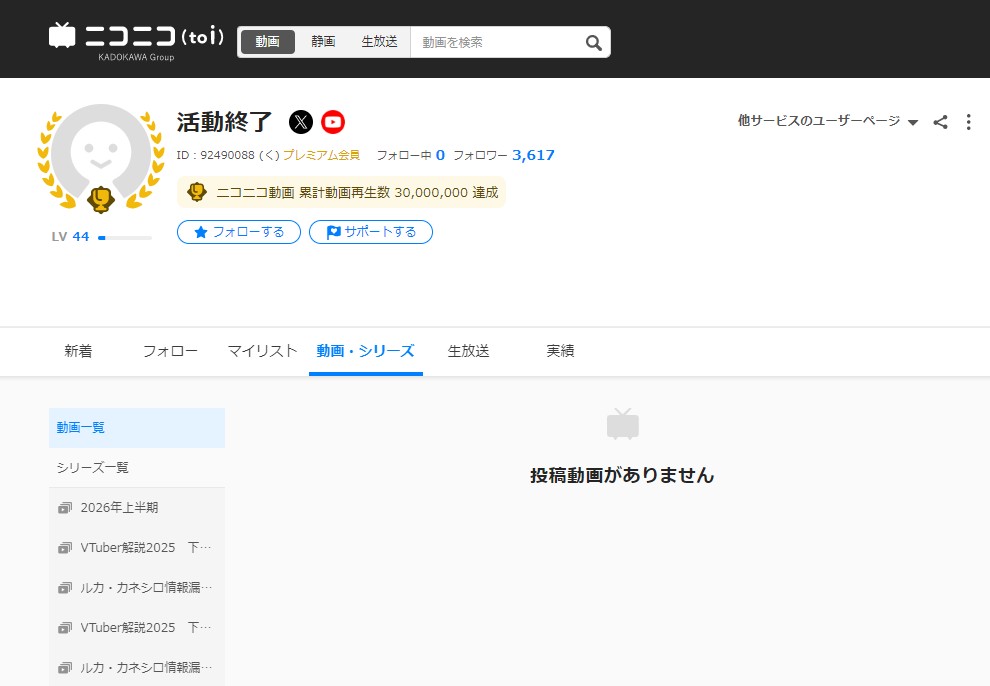Click the gold trophy badge on avatar
This screenshot has height=686, width=990.
point(101,198)
